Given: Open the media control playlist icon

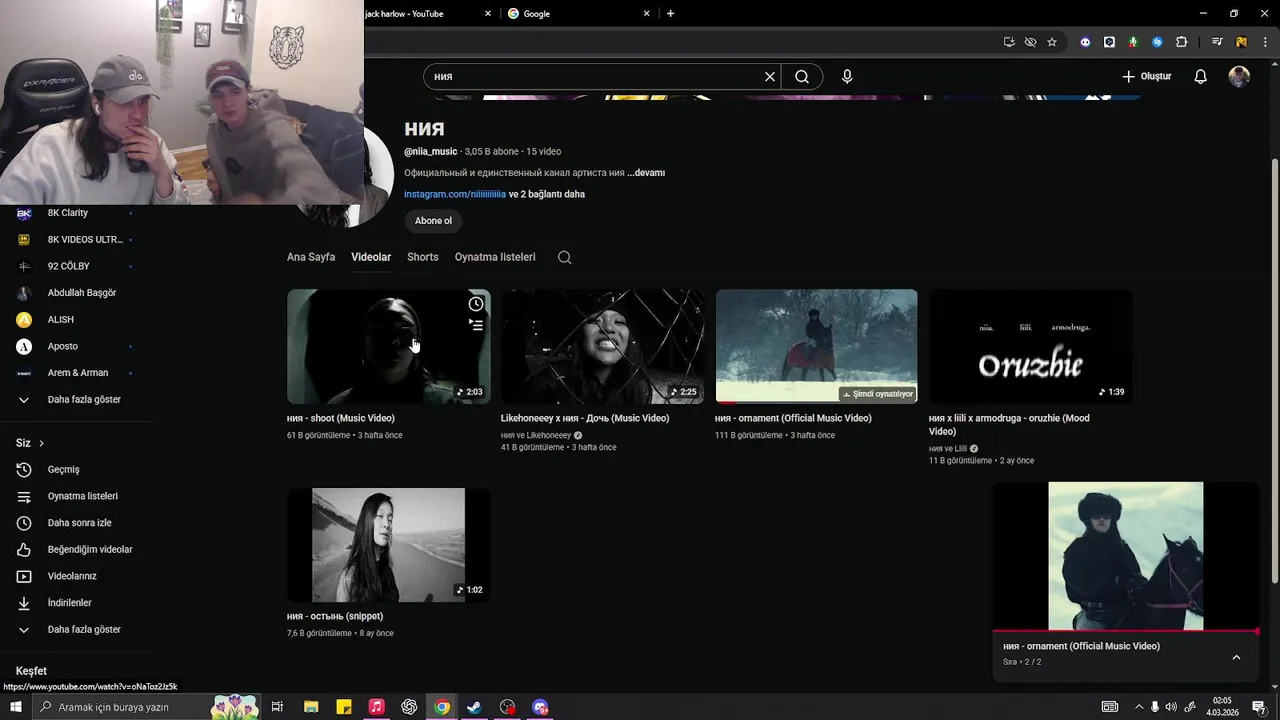Looking at the screenshot, I should pyautogui.click(x=1217, y=42).
